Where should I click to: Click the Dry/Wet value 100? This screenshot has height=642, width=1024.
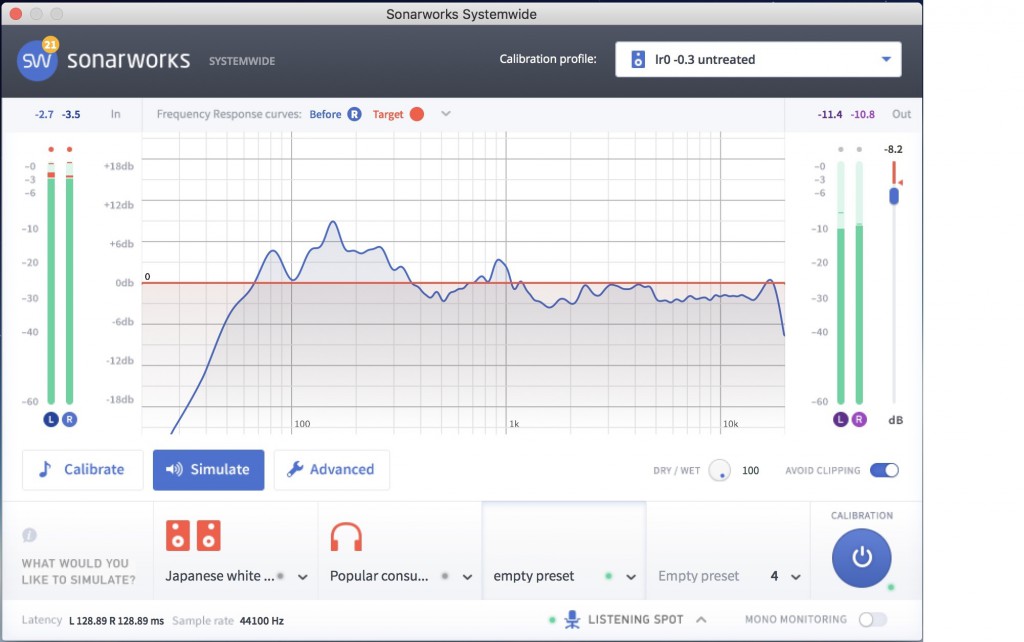(750, 470)
